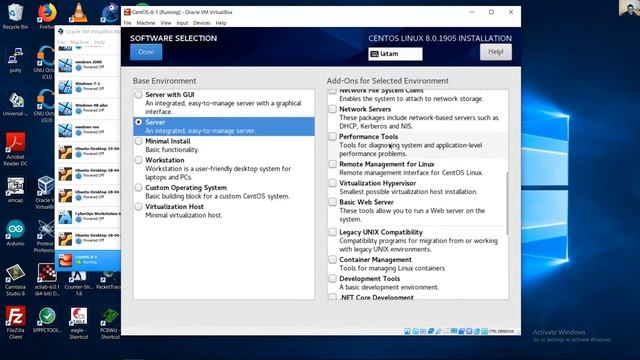Enable Remote Management for Linux add-on

click(x=333, y=164)
